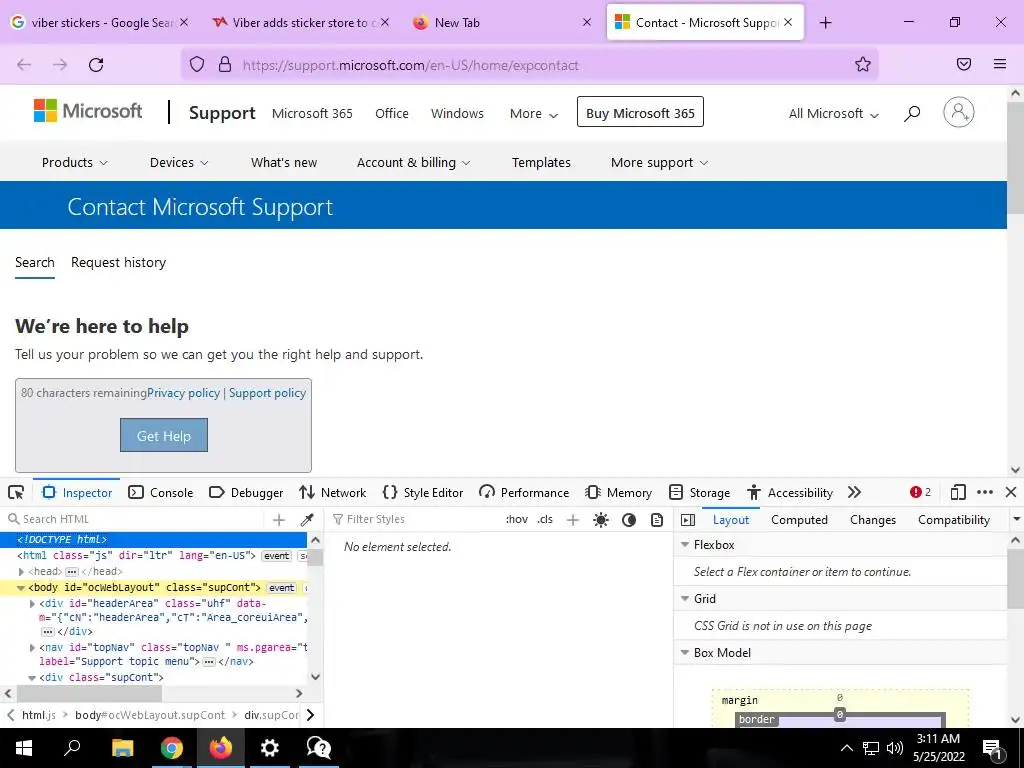Collapse the Grid section
Screen dimensions: 1024x768
tap(685, 598)
